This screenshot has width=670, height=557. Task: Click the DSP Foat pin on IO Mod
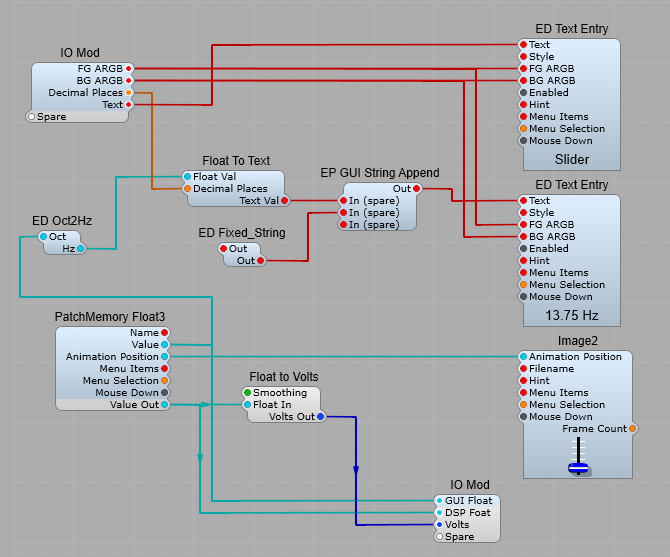click(x=438, y=512)
